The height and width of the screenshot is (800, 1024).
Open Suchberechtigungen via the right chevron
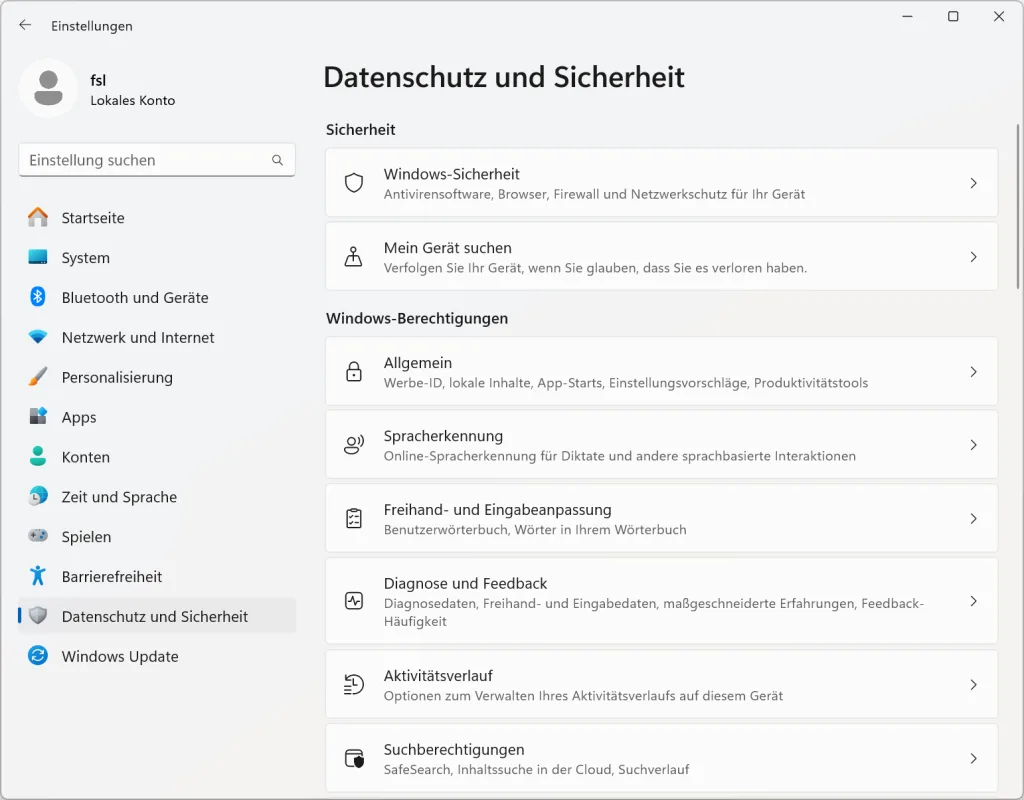(973, 759)
